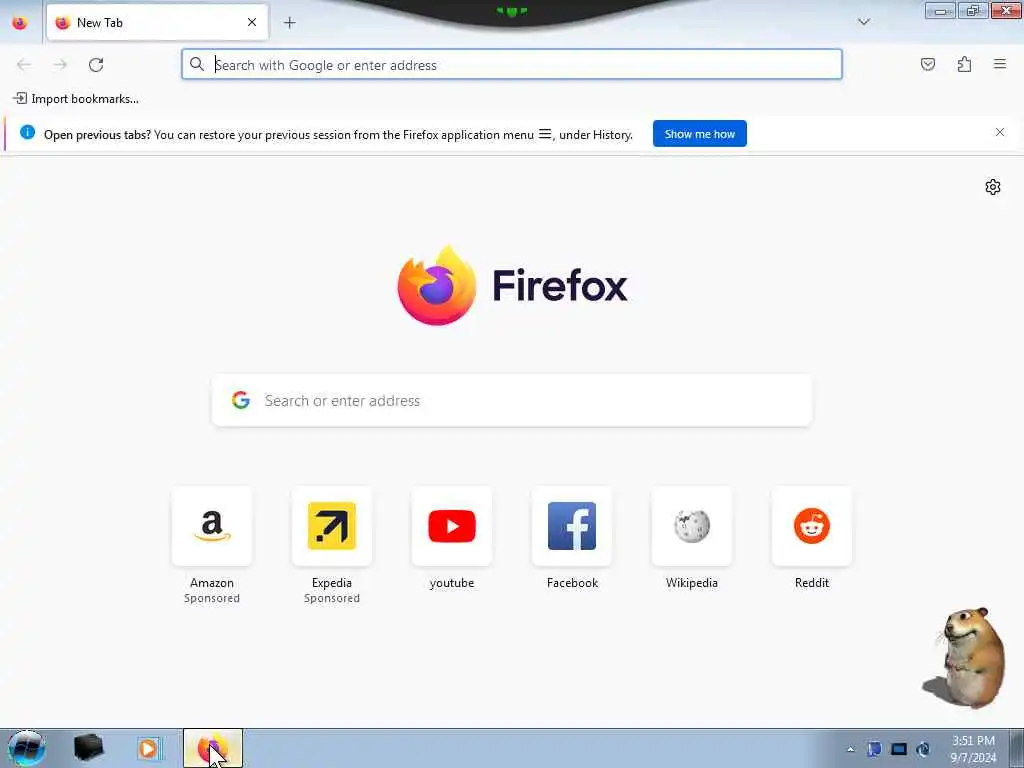
Task: Open the Amazon sponsored shortcut
Action: click(212, 526)
